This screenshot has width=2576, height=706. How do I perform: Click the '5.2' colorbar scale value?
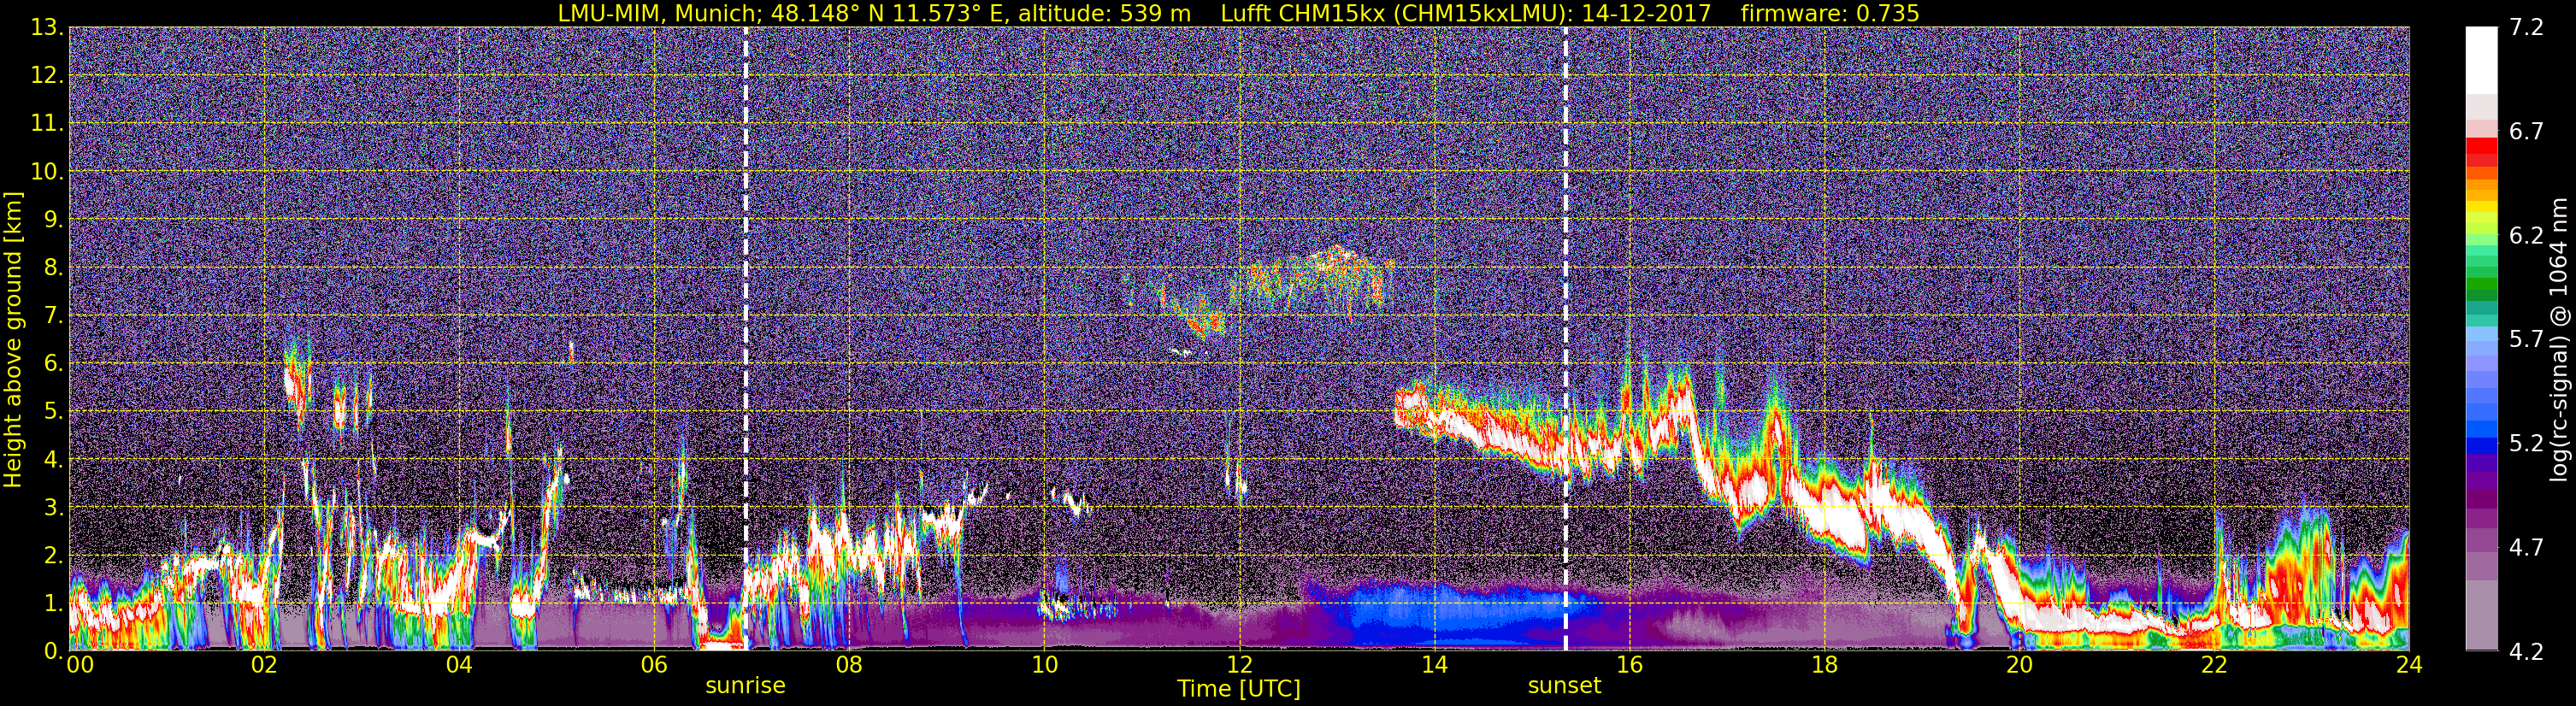2526,444
